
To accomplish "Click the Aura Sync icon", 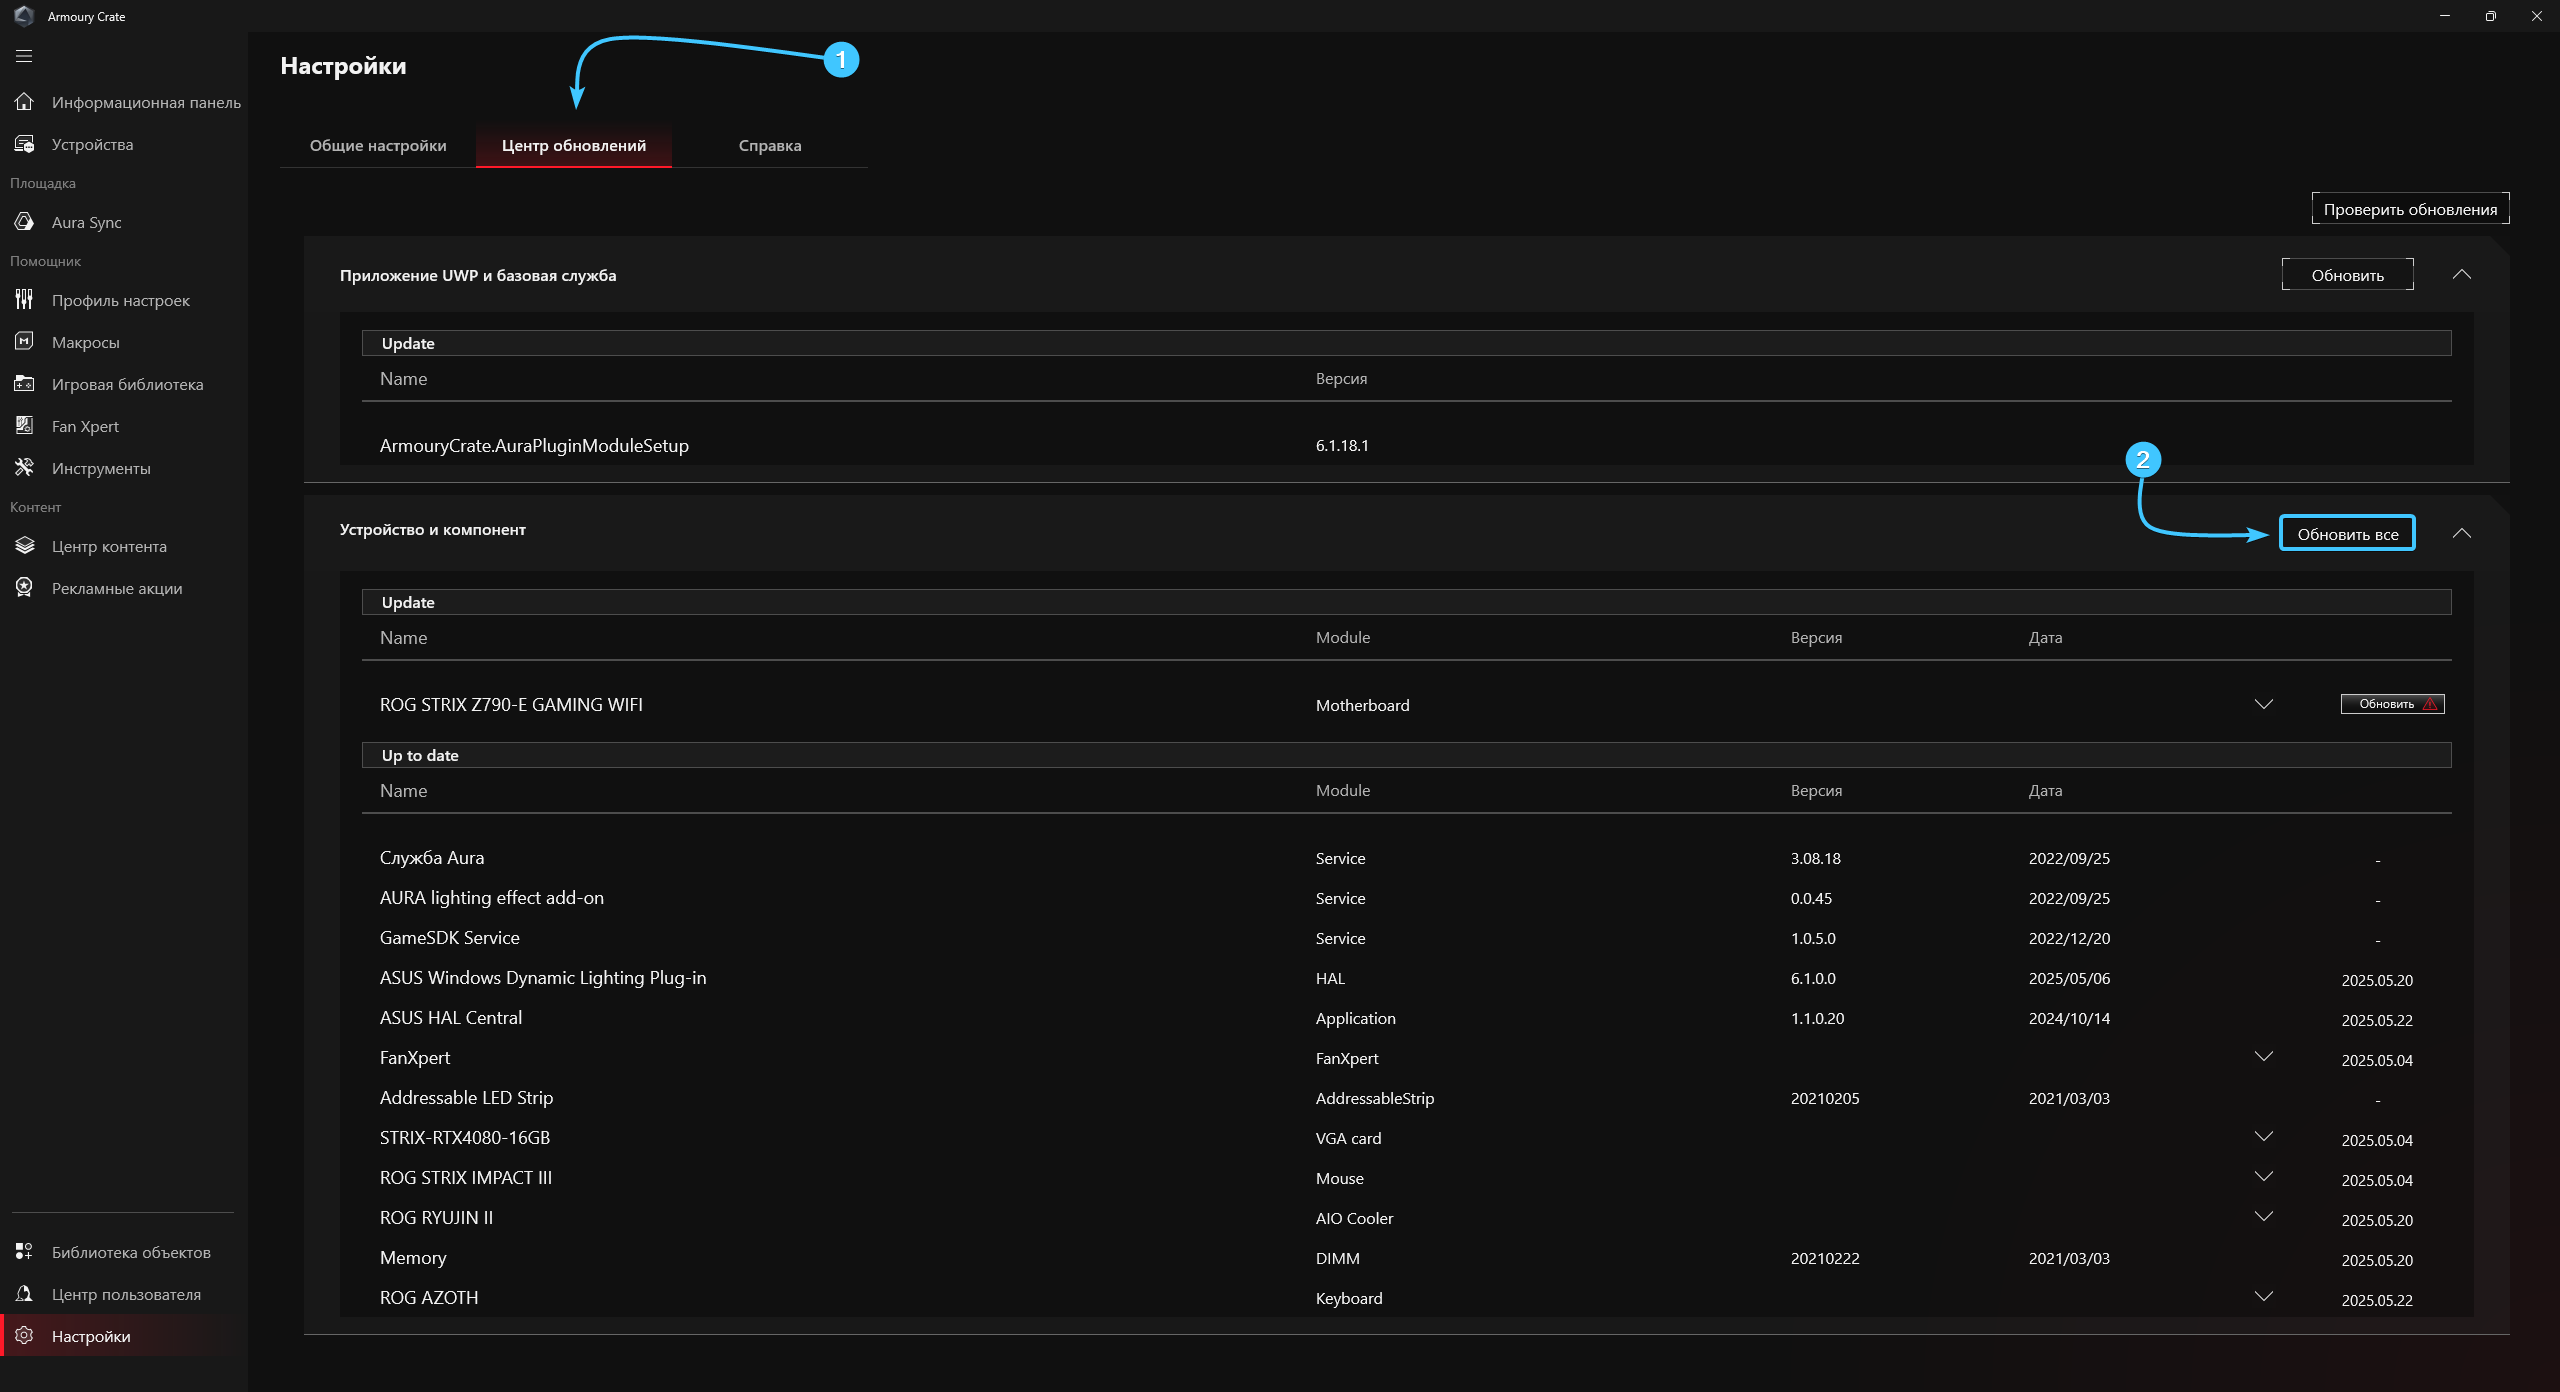I will pos(24,222).
